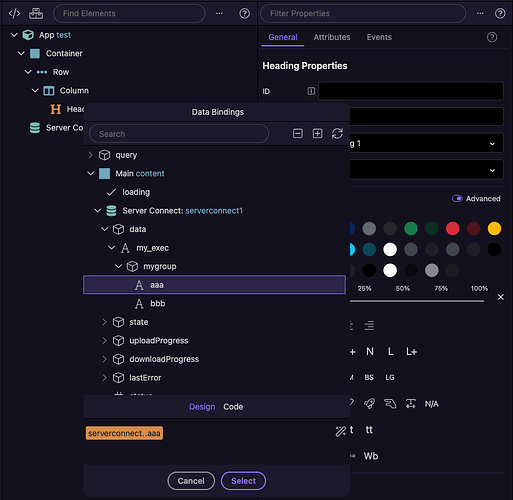Collapse all data bindings with minus icon
This screenshot has height=500, width=513.
coord(298,134)
